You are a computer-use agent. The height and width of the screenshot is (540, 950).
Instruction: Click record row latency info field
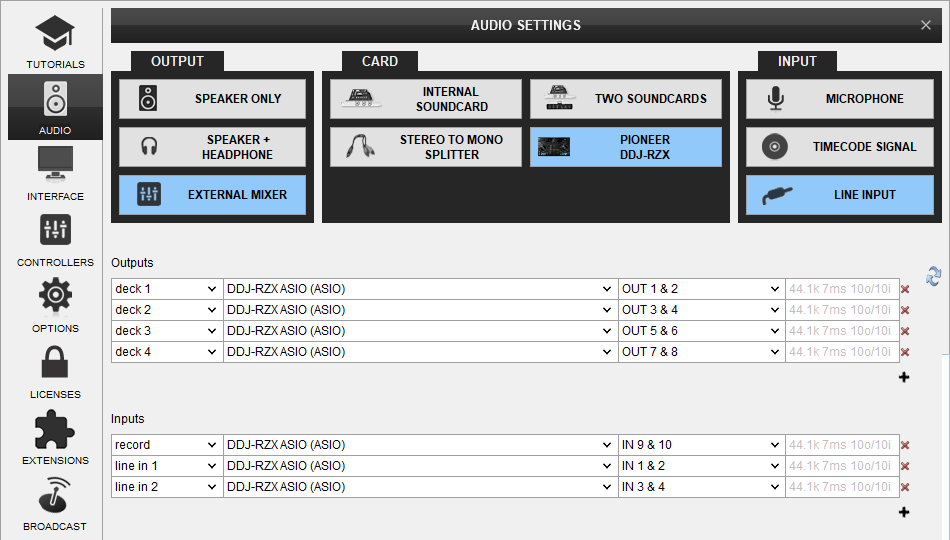842,445
